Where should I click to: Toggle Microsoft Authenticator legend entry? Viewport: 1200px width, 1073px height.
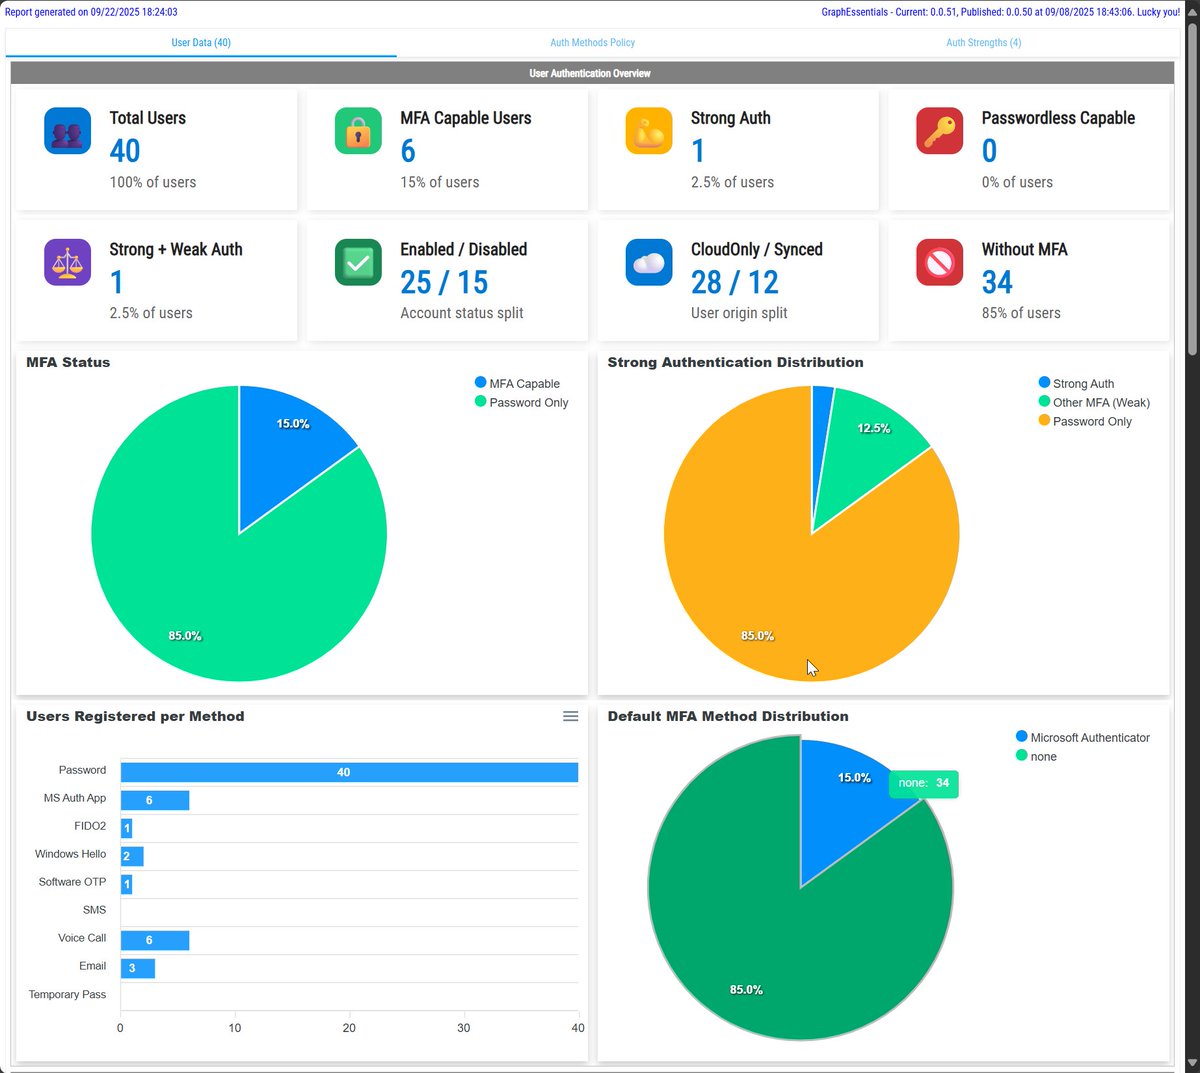[1083, 737]
